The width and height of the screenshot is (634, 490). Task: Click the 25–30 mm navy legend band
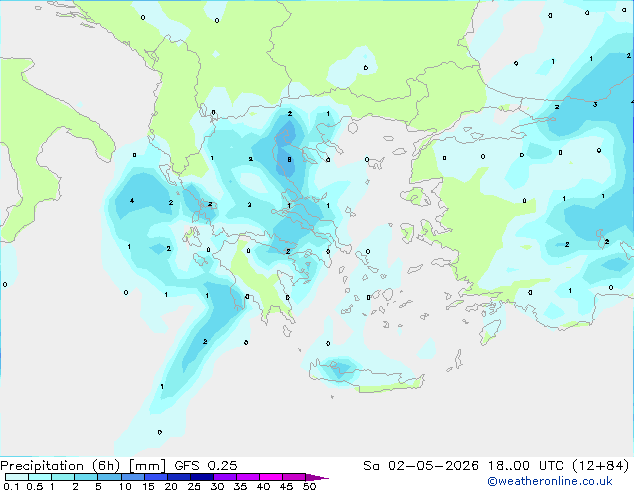coord(202,477)
